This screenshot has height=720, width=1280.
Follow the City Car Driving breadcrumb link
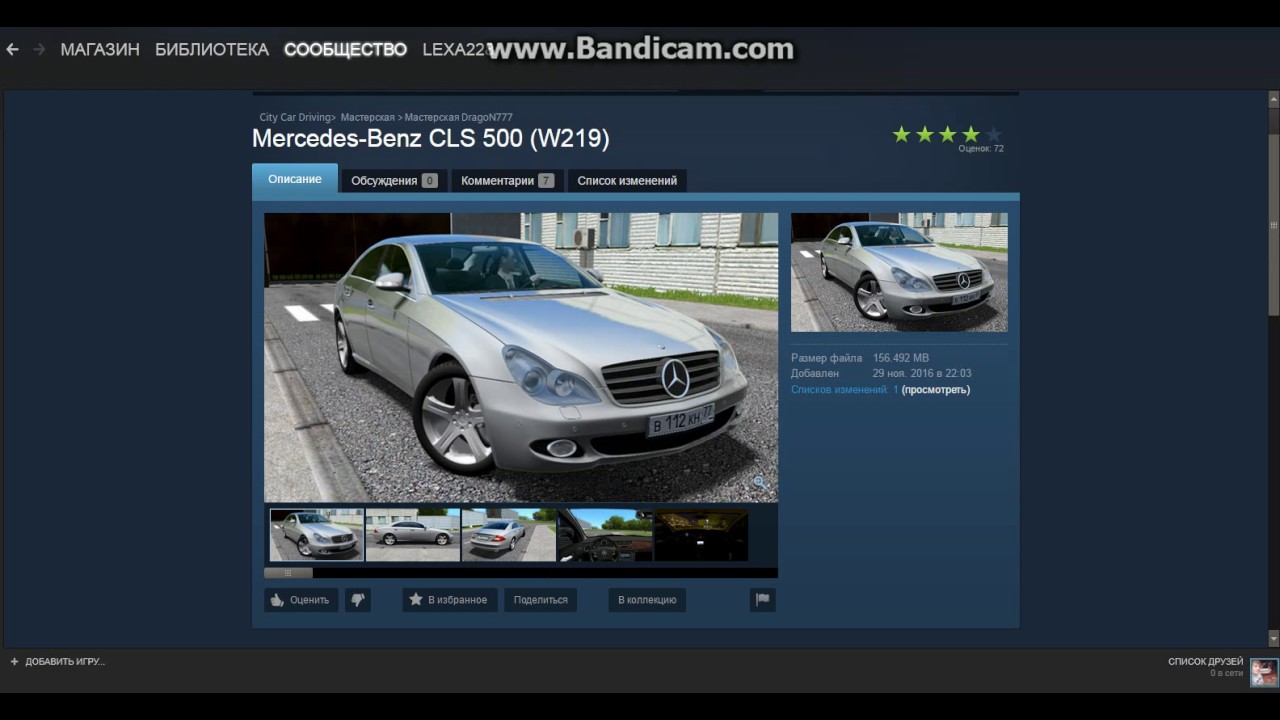(x=297, y=117)
